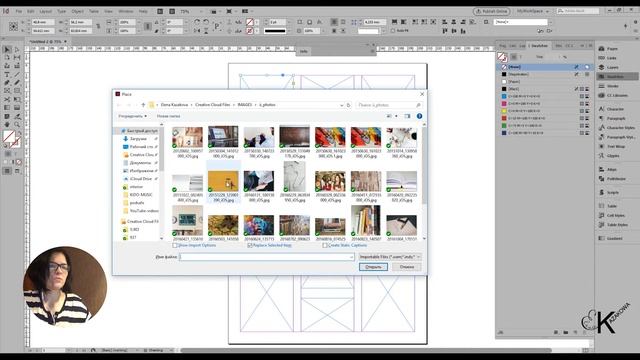Image resolution: width=640 pixels, height=360 pixels.
Task: Open the Stroke panel
Action: point(608,86)
